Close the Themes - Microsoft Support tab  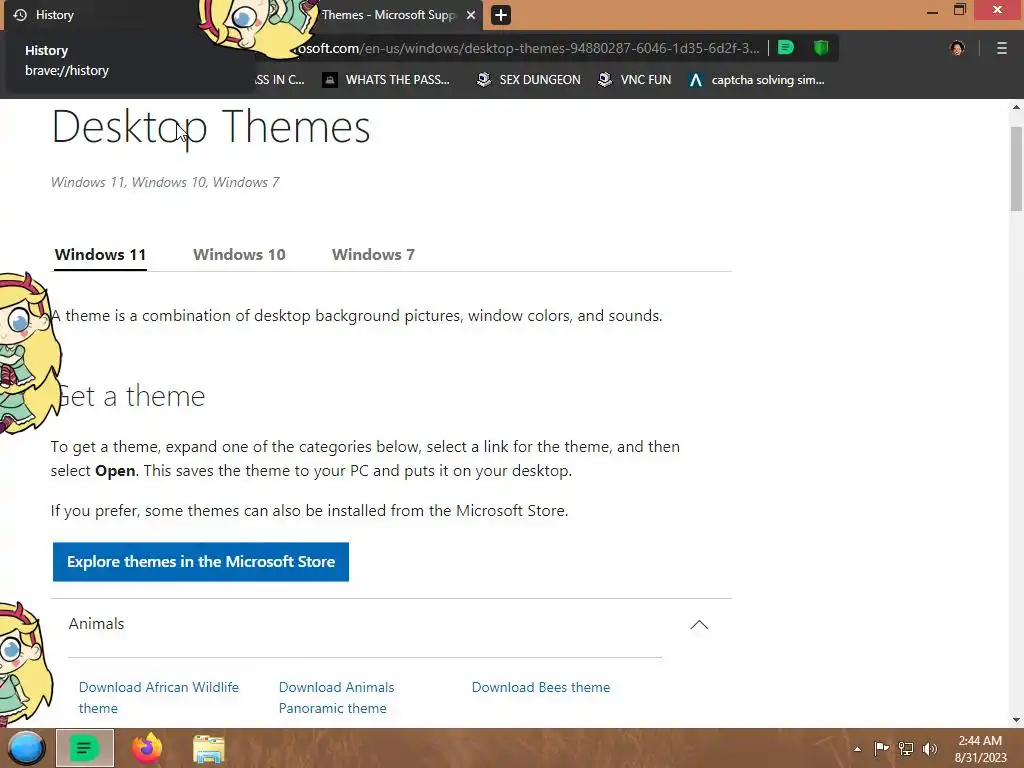tap(471, 15)
